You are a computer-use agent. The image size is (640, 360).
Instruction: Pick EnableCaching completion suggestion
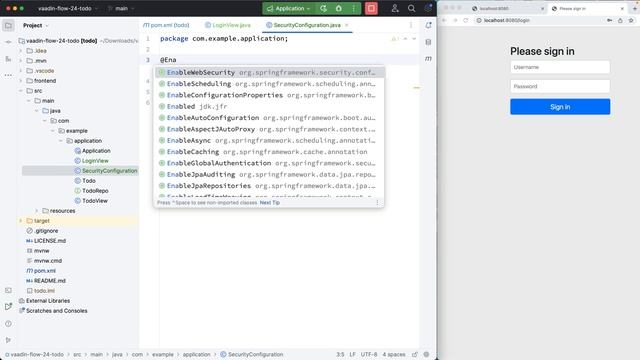(269, 152)
